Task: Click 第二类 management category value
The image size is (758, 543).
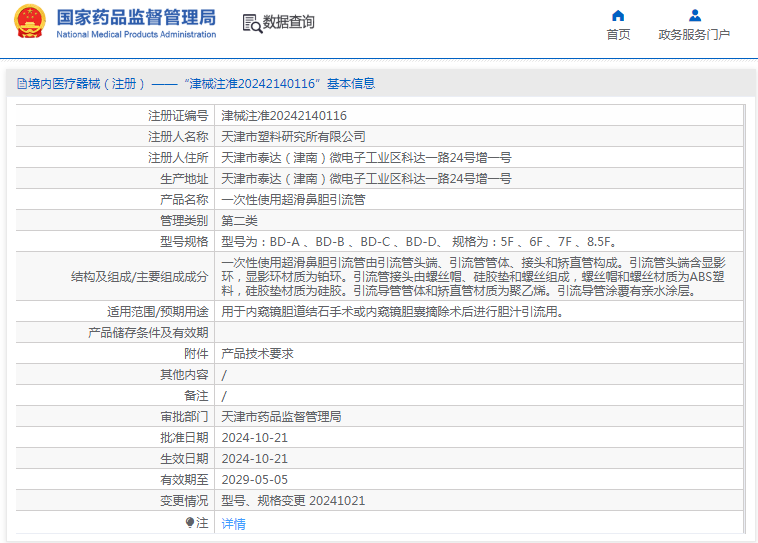Action: (x=239, y=221)
